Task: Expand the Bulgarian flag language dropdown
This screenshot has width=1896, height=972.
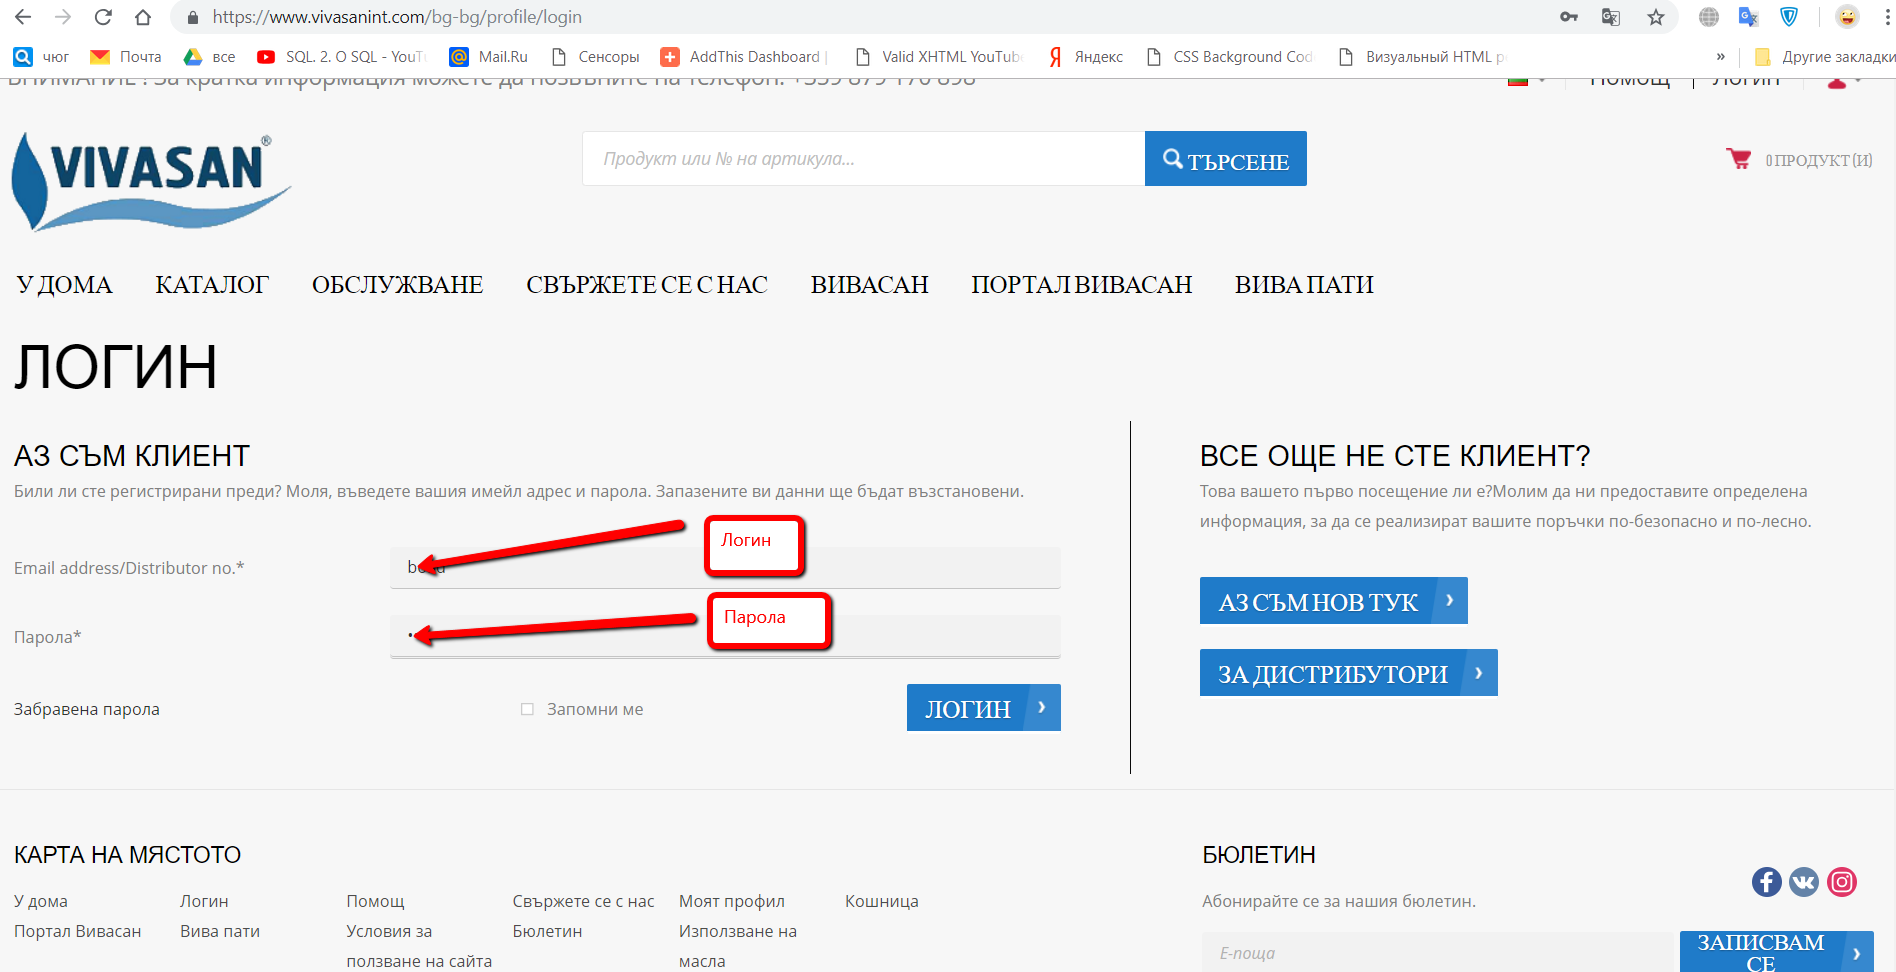Action: tap(1527, 80)
